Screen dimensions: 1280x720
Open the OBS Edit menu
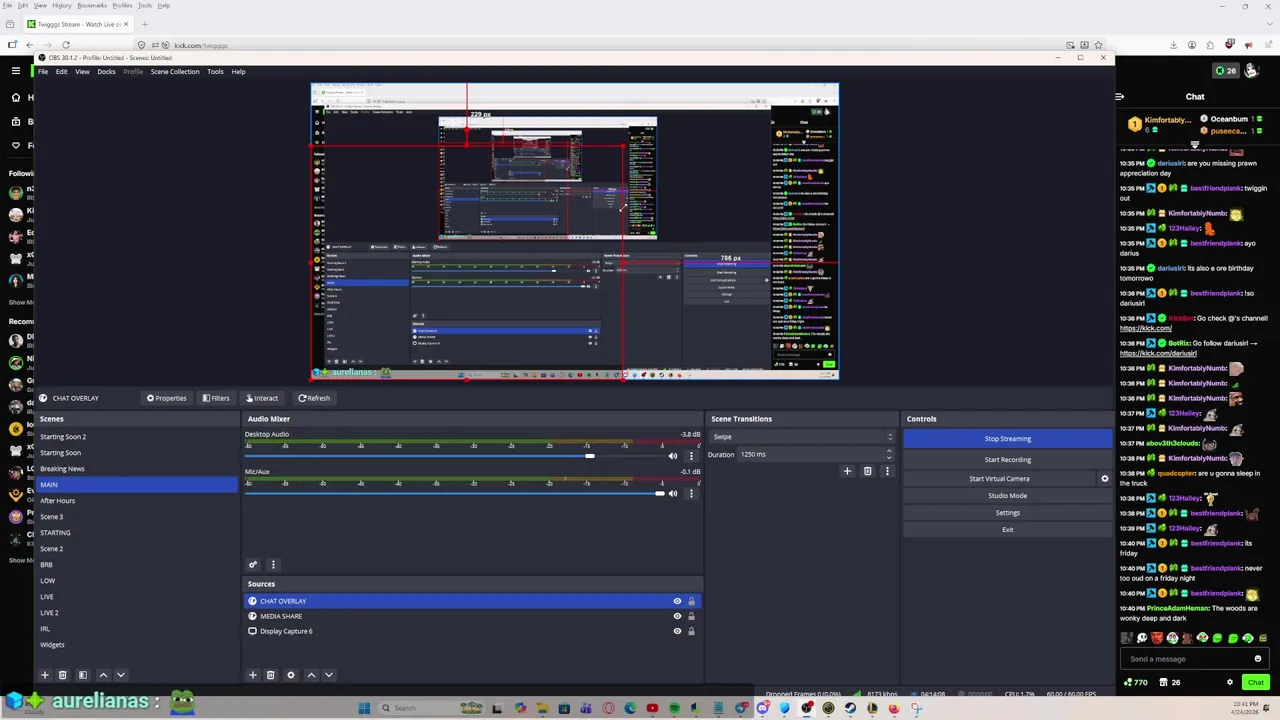coord(61,72)
